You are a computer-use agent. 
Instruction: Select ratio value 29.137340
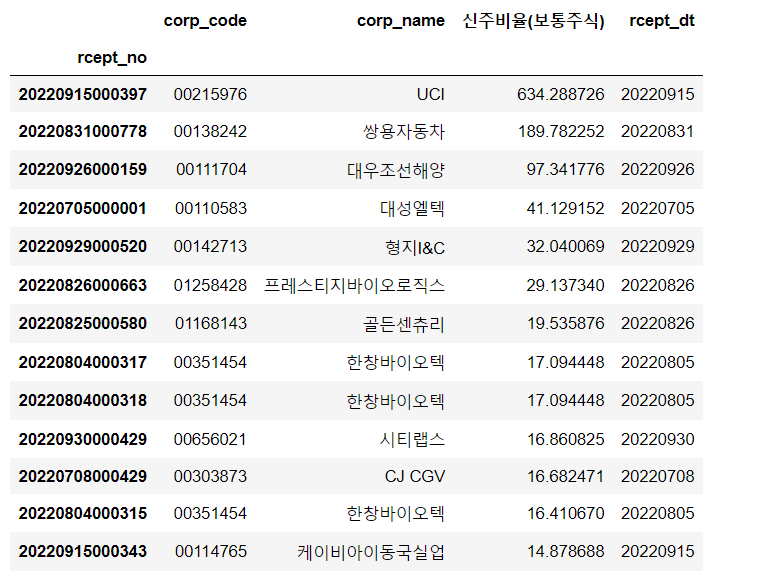[565, 285]
